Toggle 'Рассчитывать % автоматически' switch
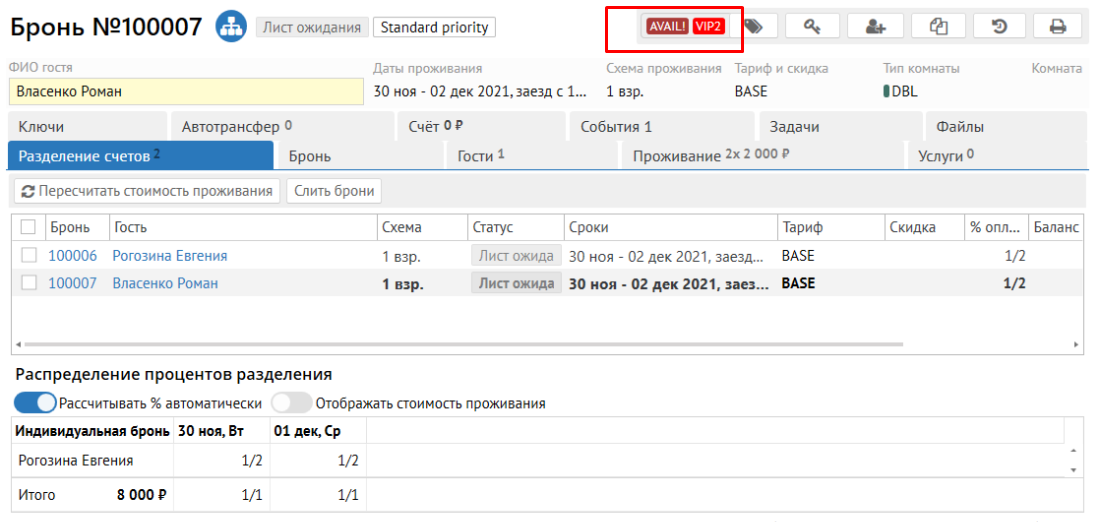Screen dimensions: 1097x522 click(35, 403)
